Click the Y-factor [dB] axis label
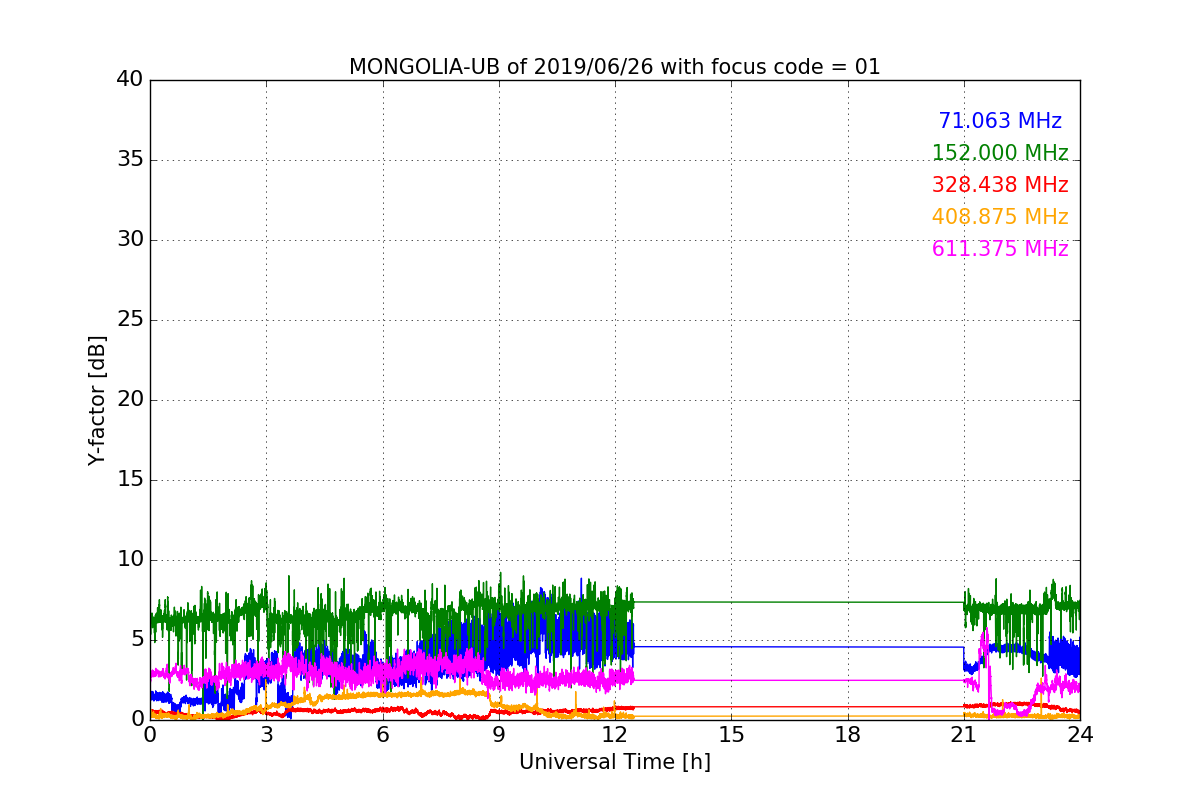 coord(97,400)
